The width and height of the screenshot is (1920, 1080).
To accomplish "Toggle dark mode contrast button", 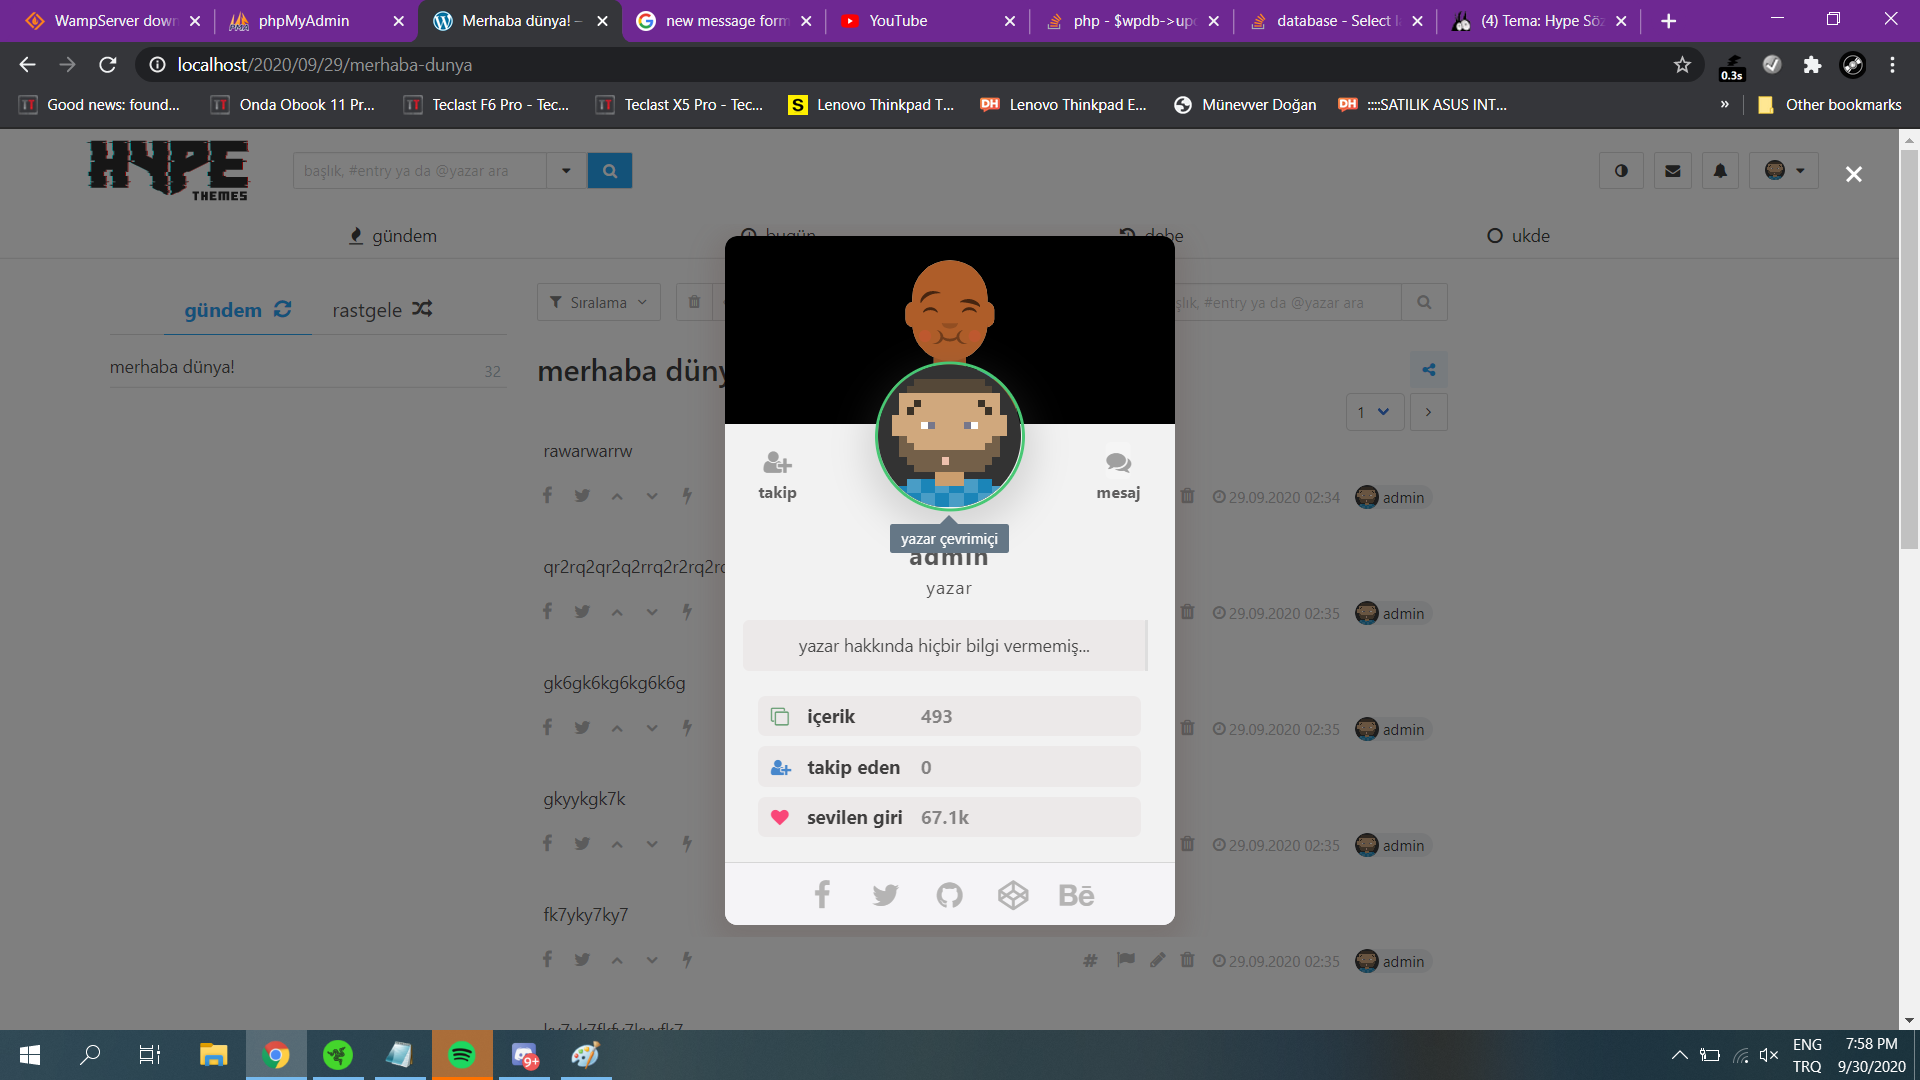I will click(1621, 171).
